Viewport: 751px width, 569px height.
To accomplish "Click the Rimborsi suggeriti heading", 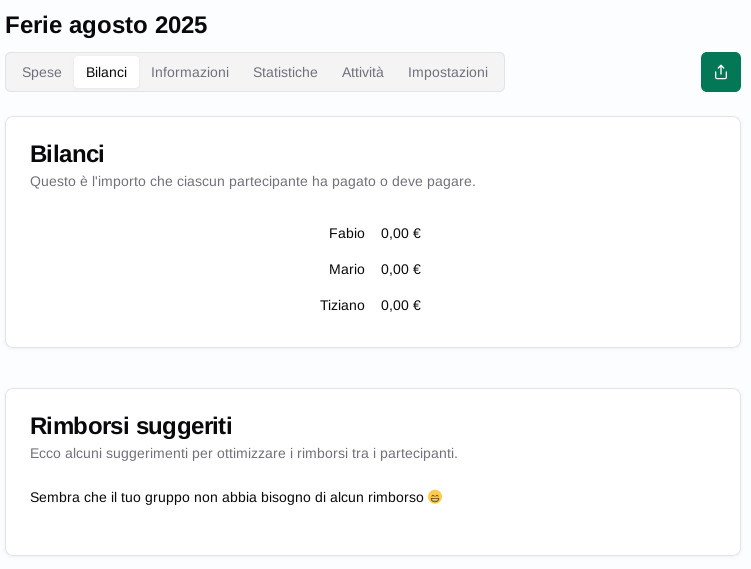I will pyautogui.click(x=131, y=426).
